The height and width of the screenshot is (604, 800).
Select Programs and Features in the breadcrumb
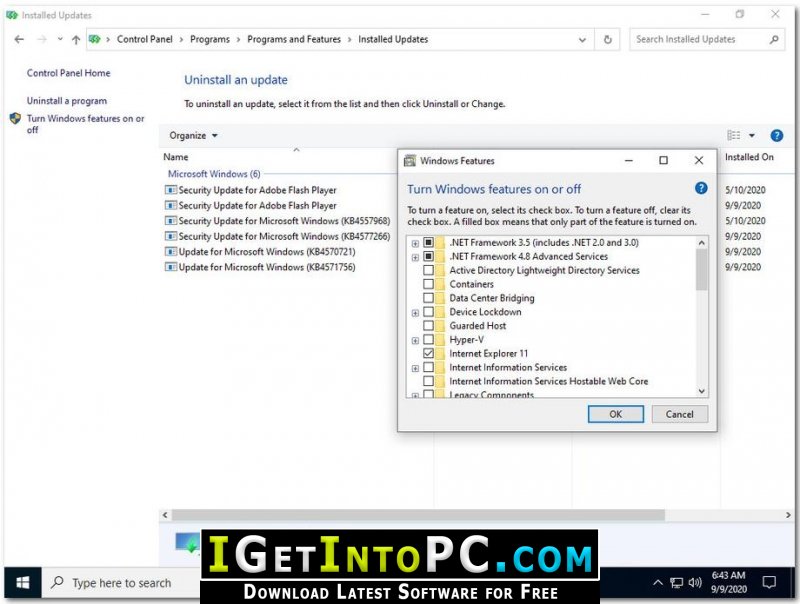tap(294, 39)
